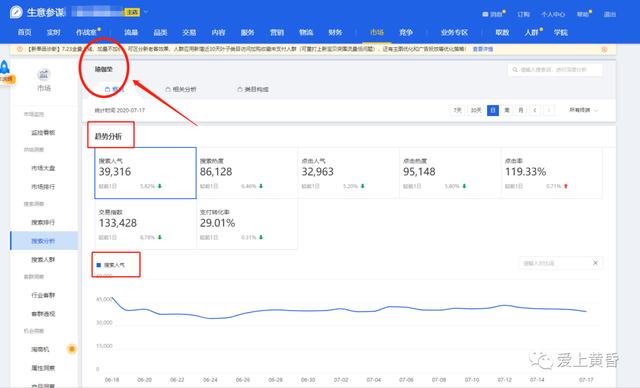The image size is (640, 388).
Task: Open the 所有终端 terminal dropdown
Action: pyautogui.click(x=584, y=110)
